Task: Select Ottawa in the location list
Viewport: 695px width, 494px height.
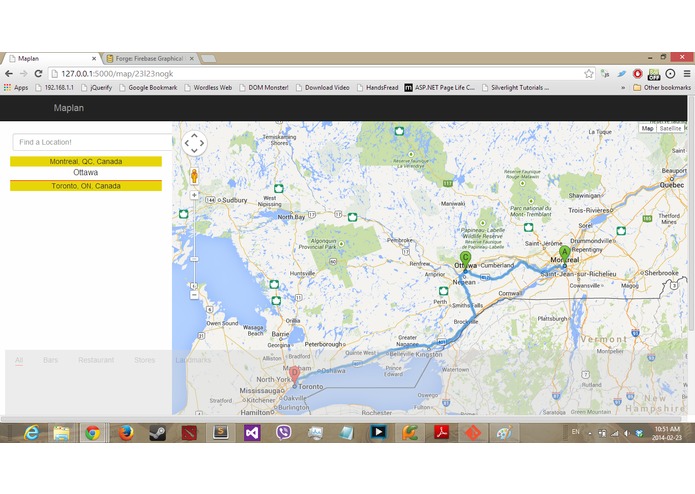Action: click(86, 172)
